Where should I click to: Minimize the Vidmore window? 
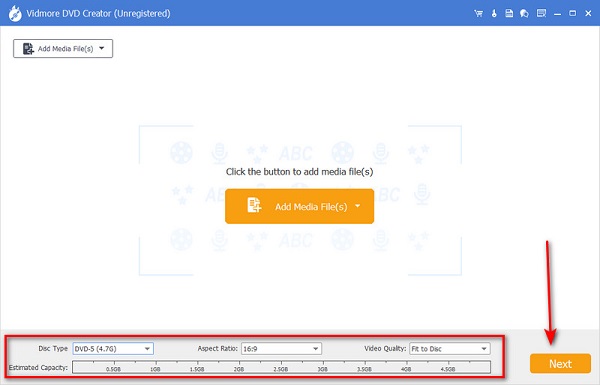point(558,14)
